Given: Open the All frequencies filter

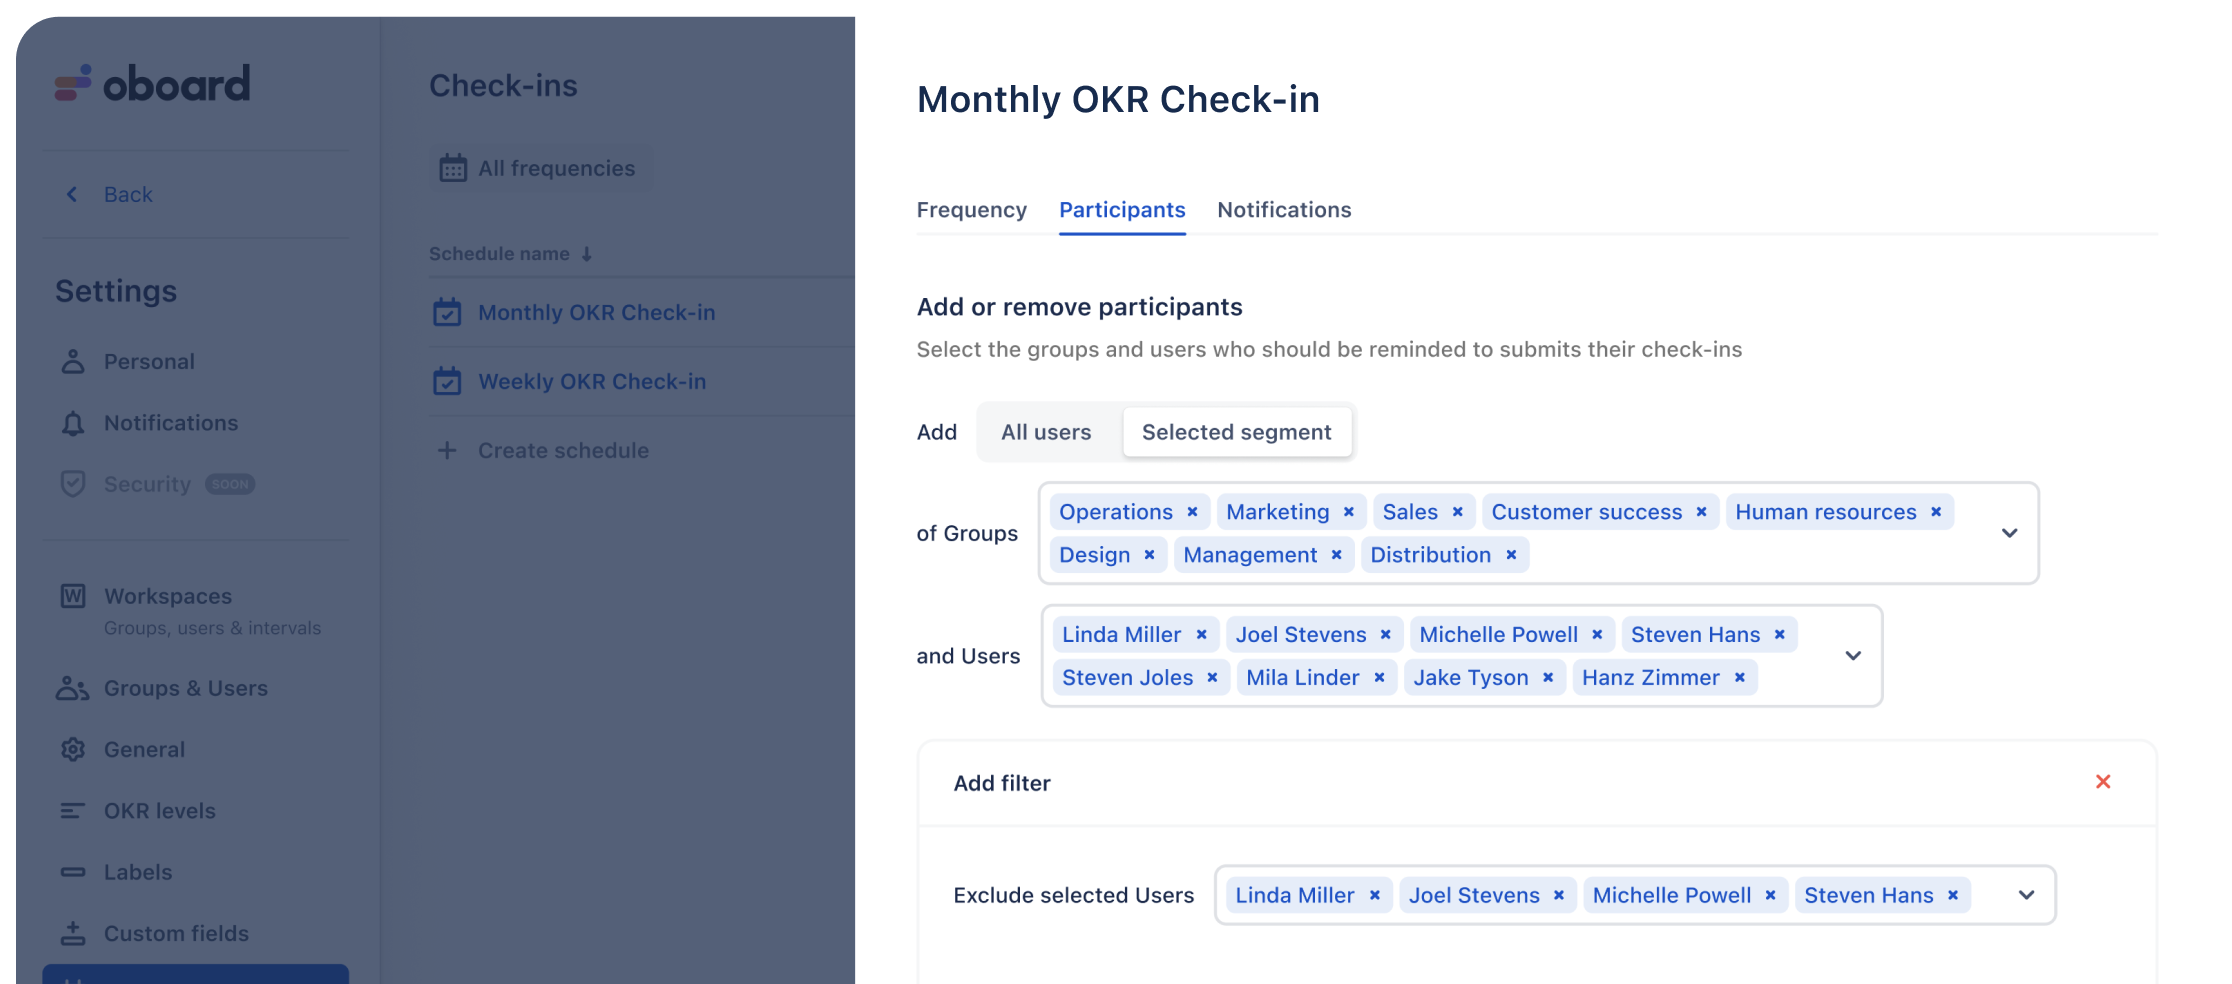Looking at the screenshot, I should [541, 168].
